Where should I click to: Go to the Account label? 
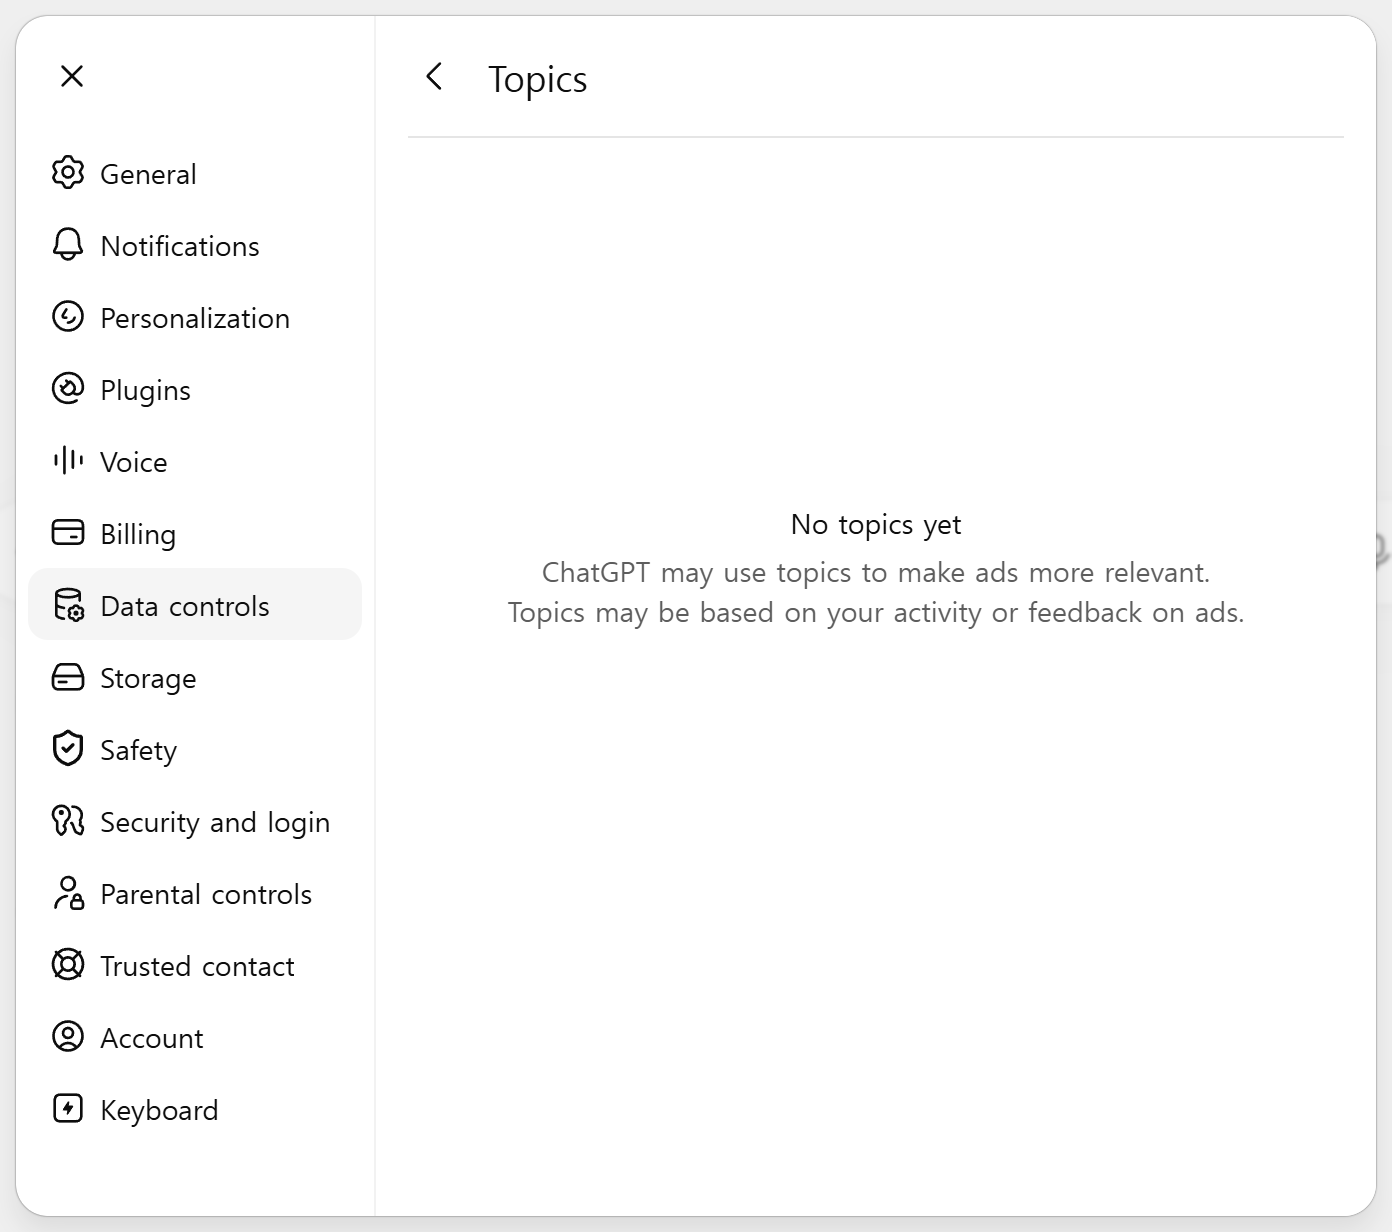tap(152, 1038)
